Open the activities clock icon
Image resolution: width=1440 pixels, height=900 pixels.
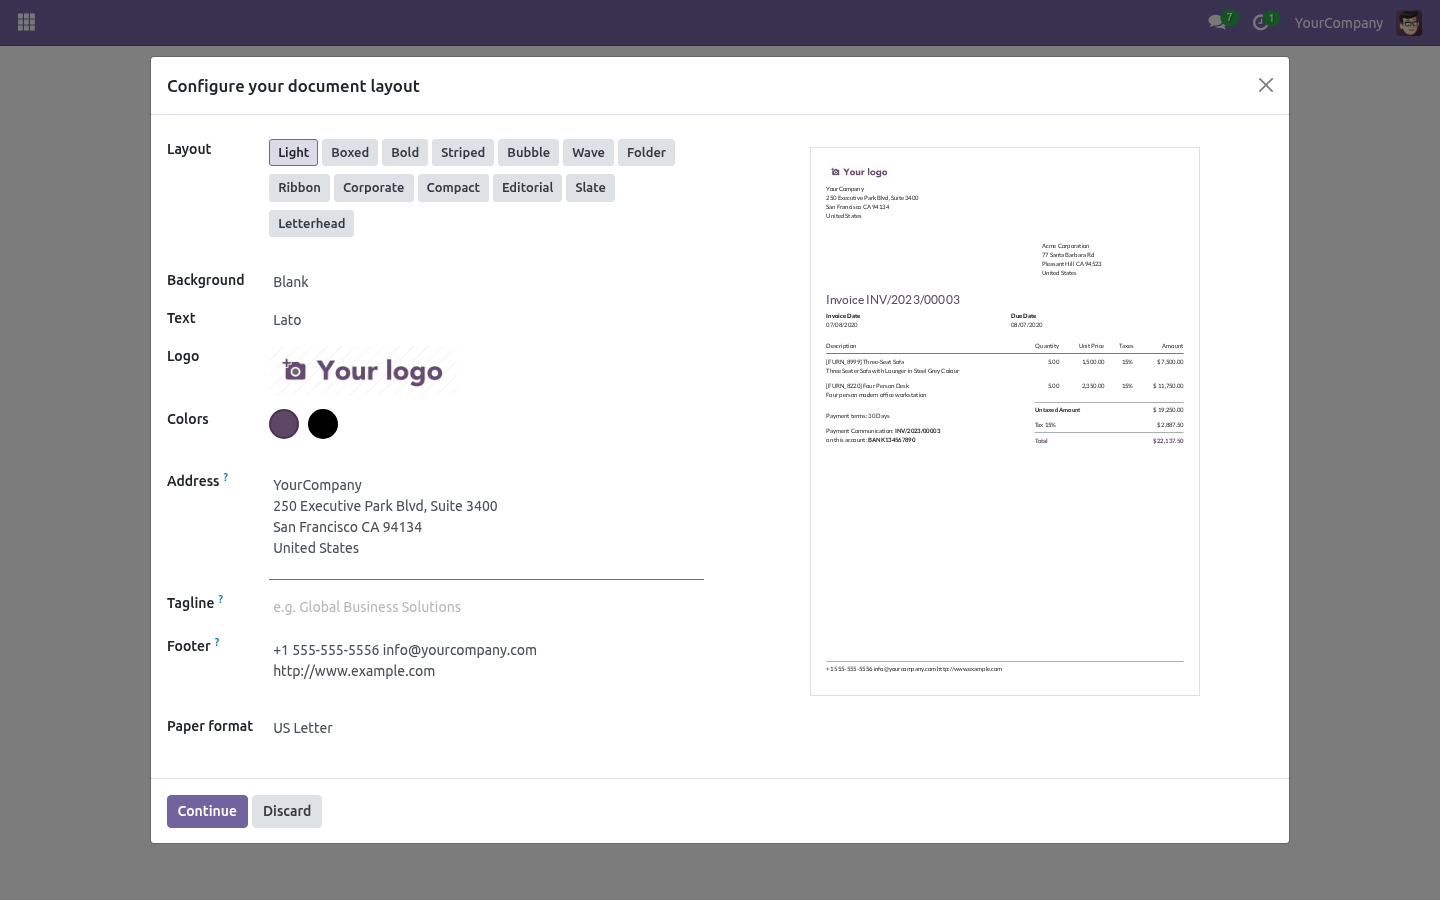1261,22
